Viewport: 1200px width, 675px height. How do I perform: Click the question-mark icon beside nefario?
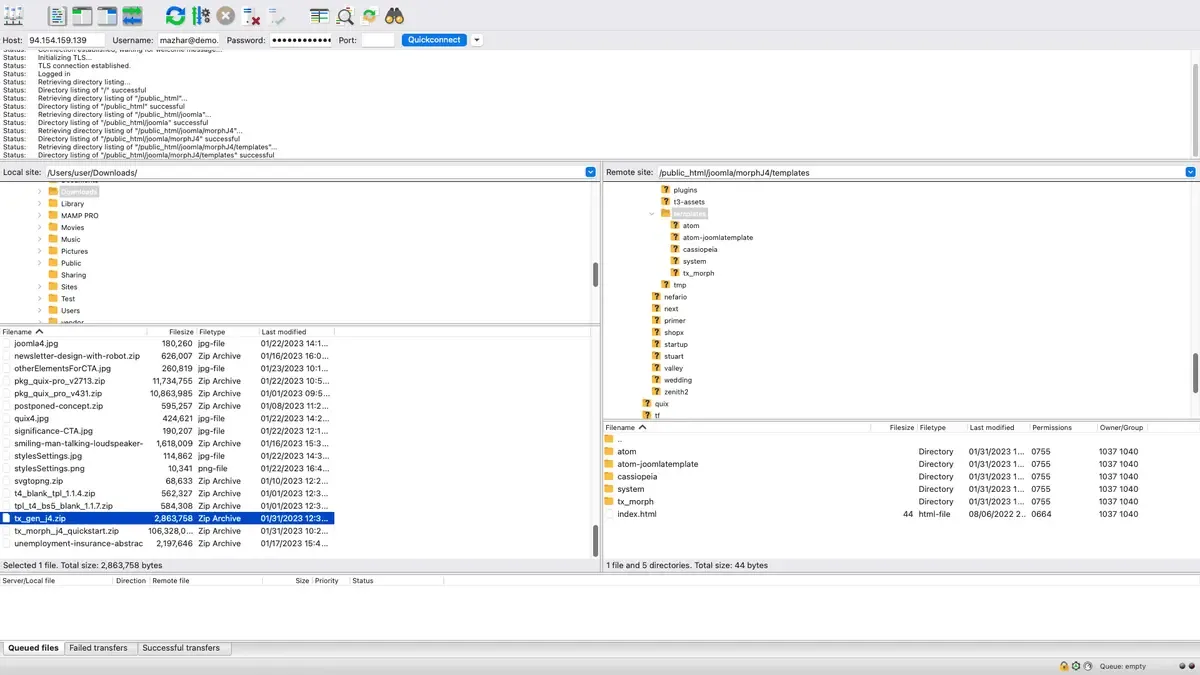point(656,297)
